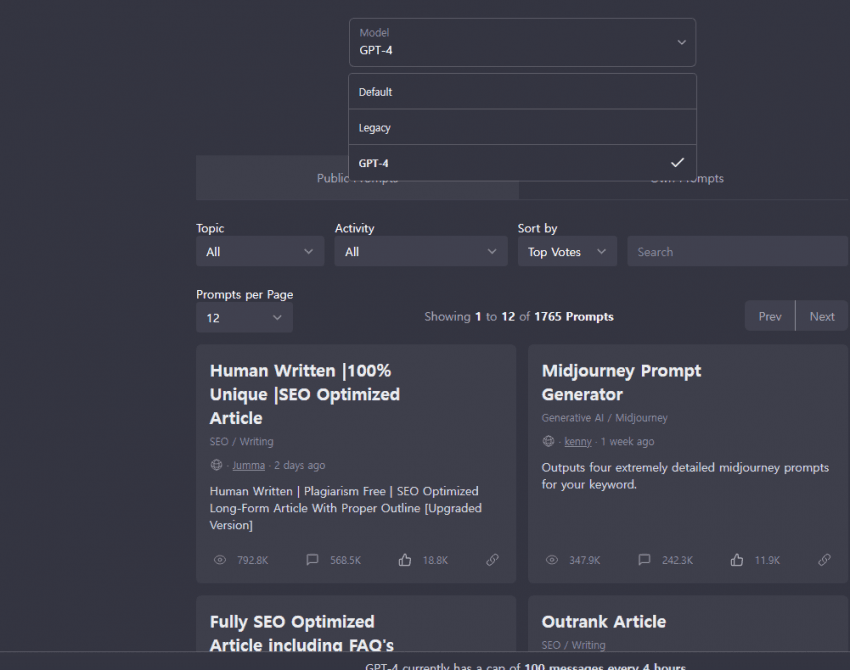Click the thumbs-up icon on Human Written card

pos(405,560)
